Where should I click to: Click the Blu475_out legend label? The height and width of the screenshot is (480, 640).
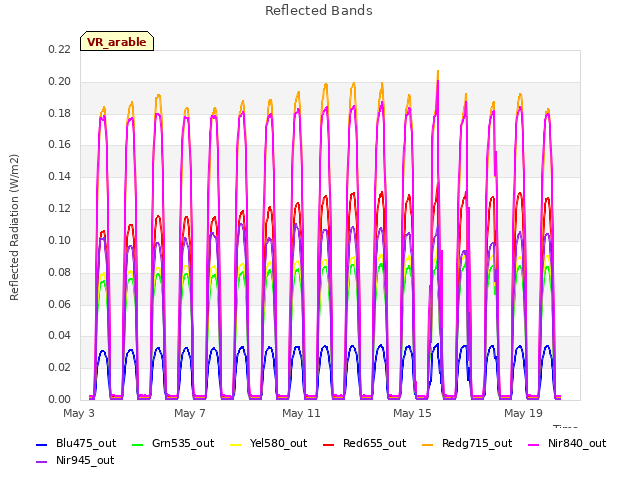click(x=86, y=443)
